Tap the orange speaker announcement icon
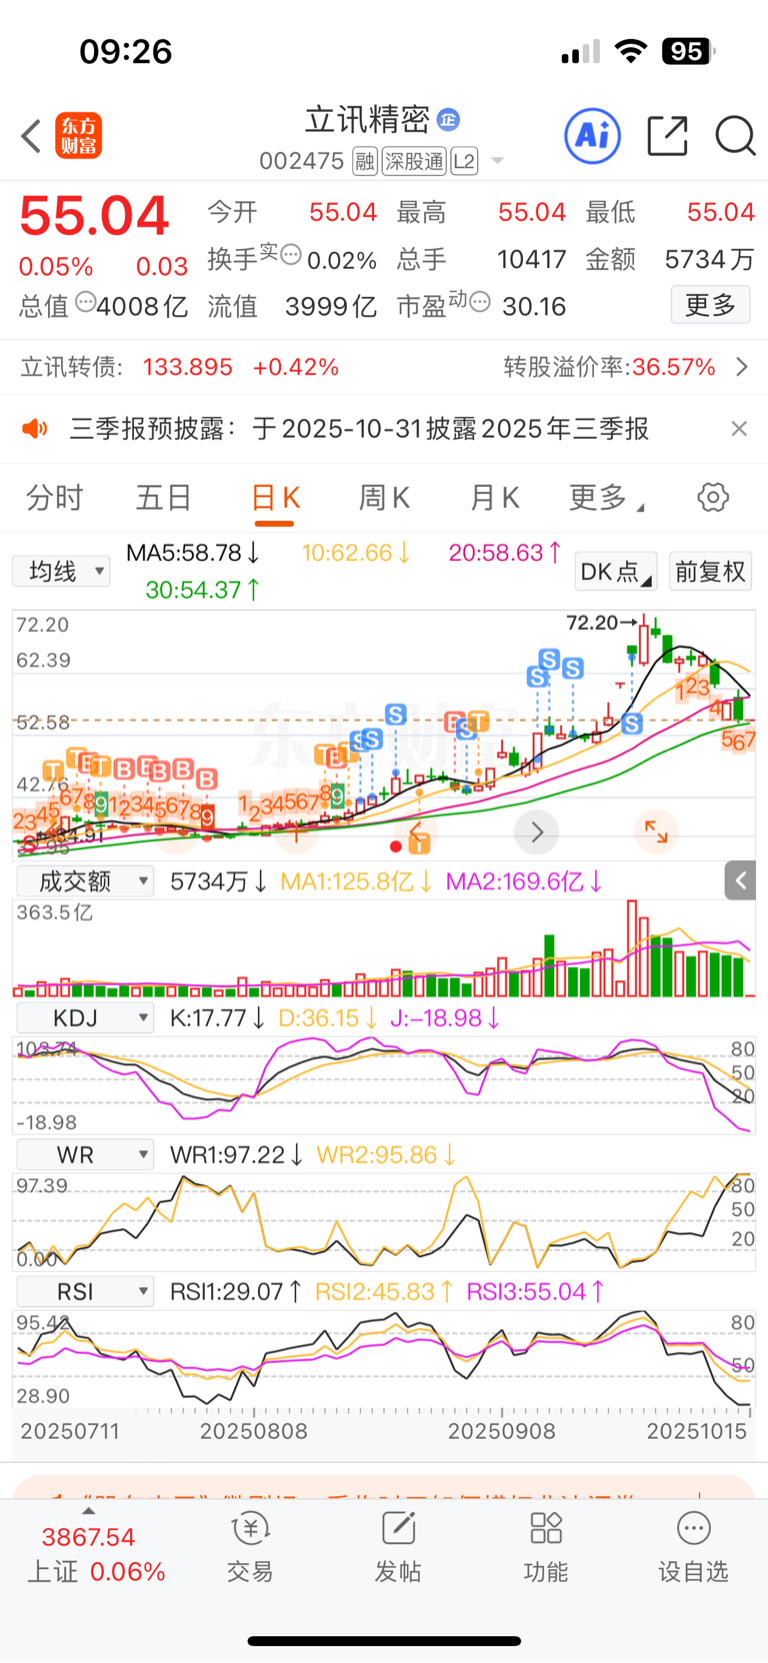The image size is (768, 1663). point(35,429)
